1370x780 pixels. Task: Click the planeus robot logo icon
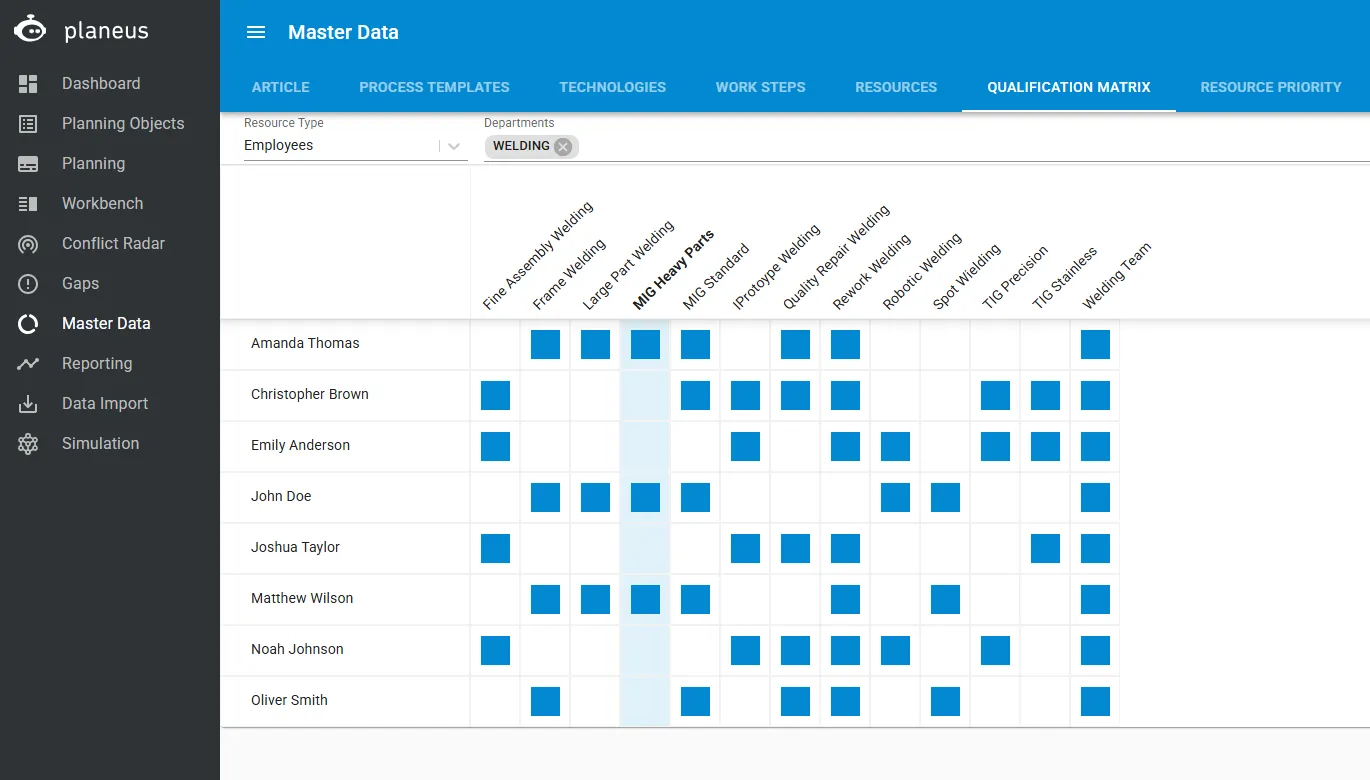30,29
